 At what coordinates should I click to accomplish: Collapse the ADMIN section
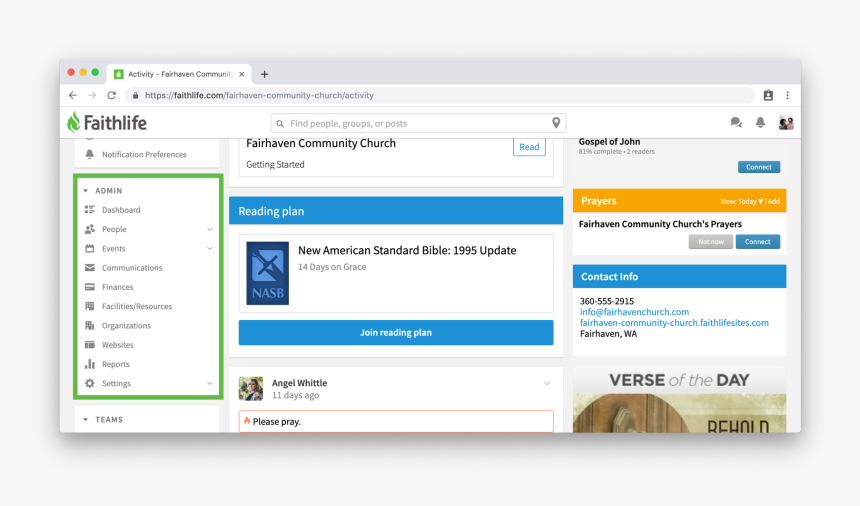click(86, 191)
